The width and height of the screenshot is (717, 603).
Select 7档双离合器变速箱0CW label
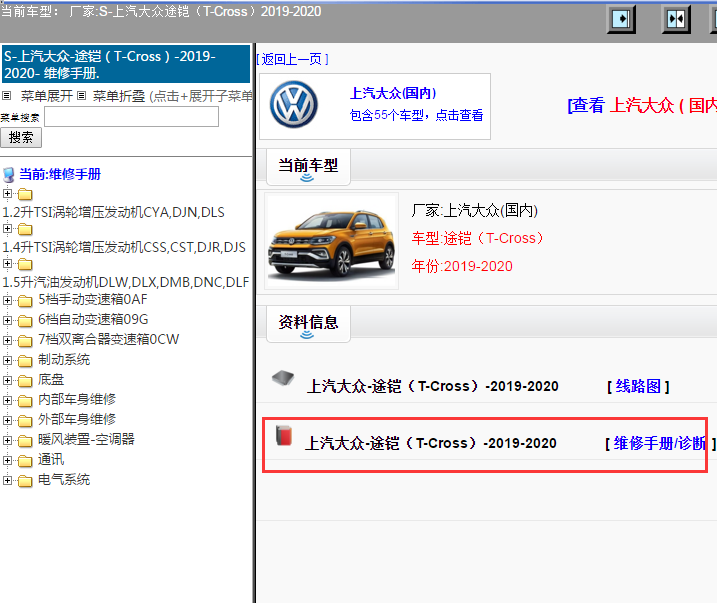click(x=108, y=340)
